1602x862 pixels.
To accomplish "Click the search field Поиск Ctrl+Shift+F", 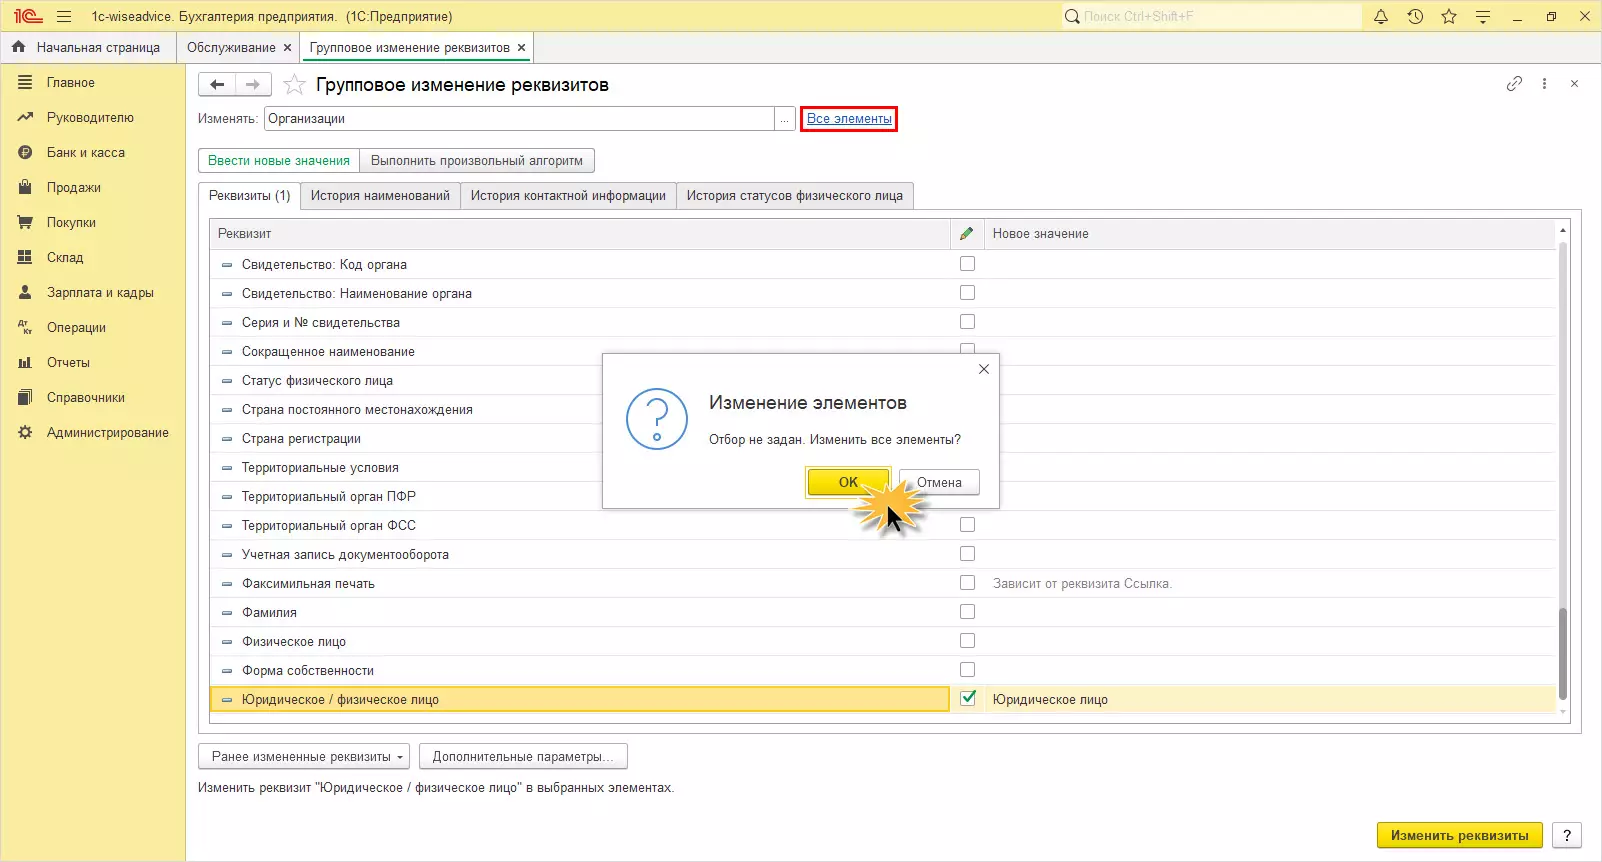I will coord(1212,16).
